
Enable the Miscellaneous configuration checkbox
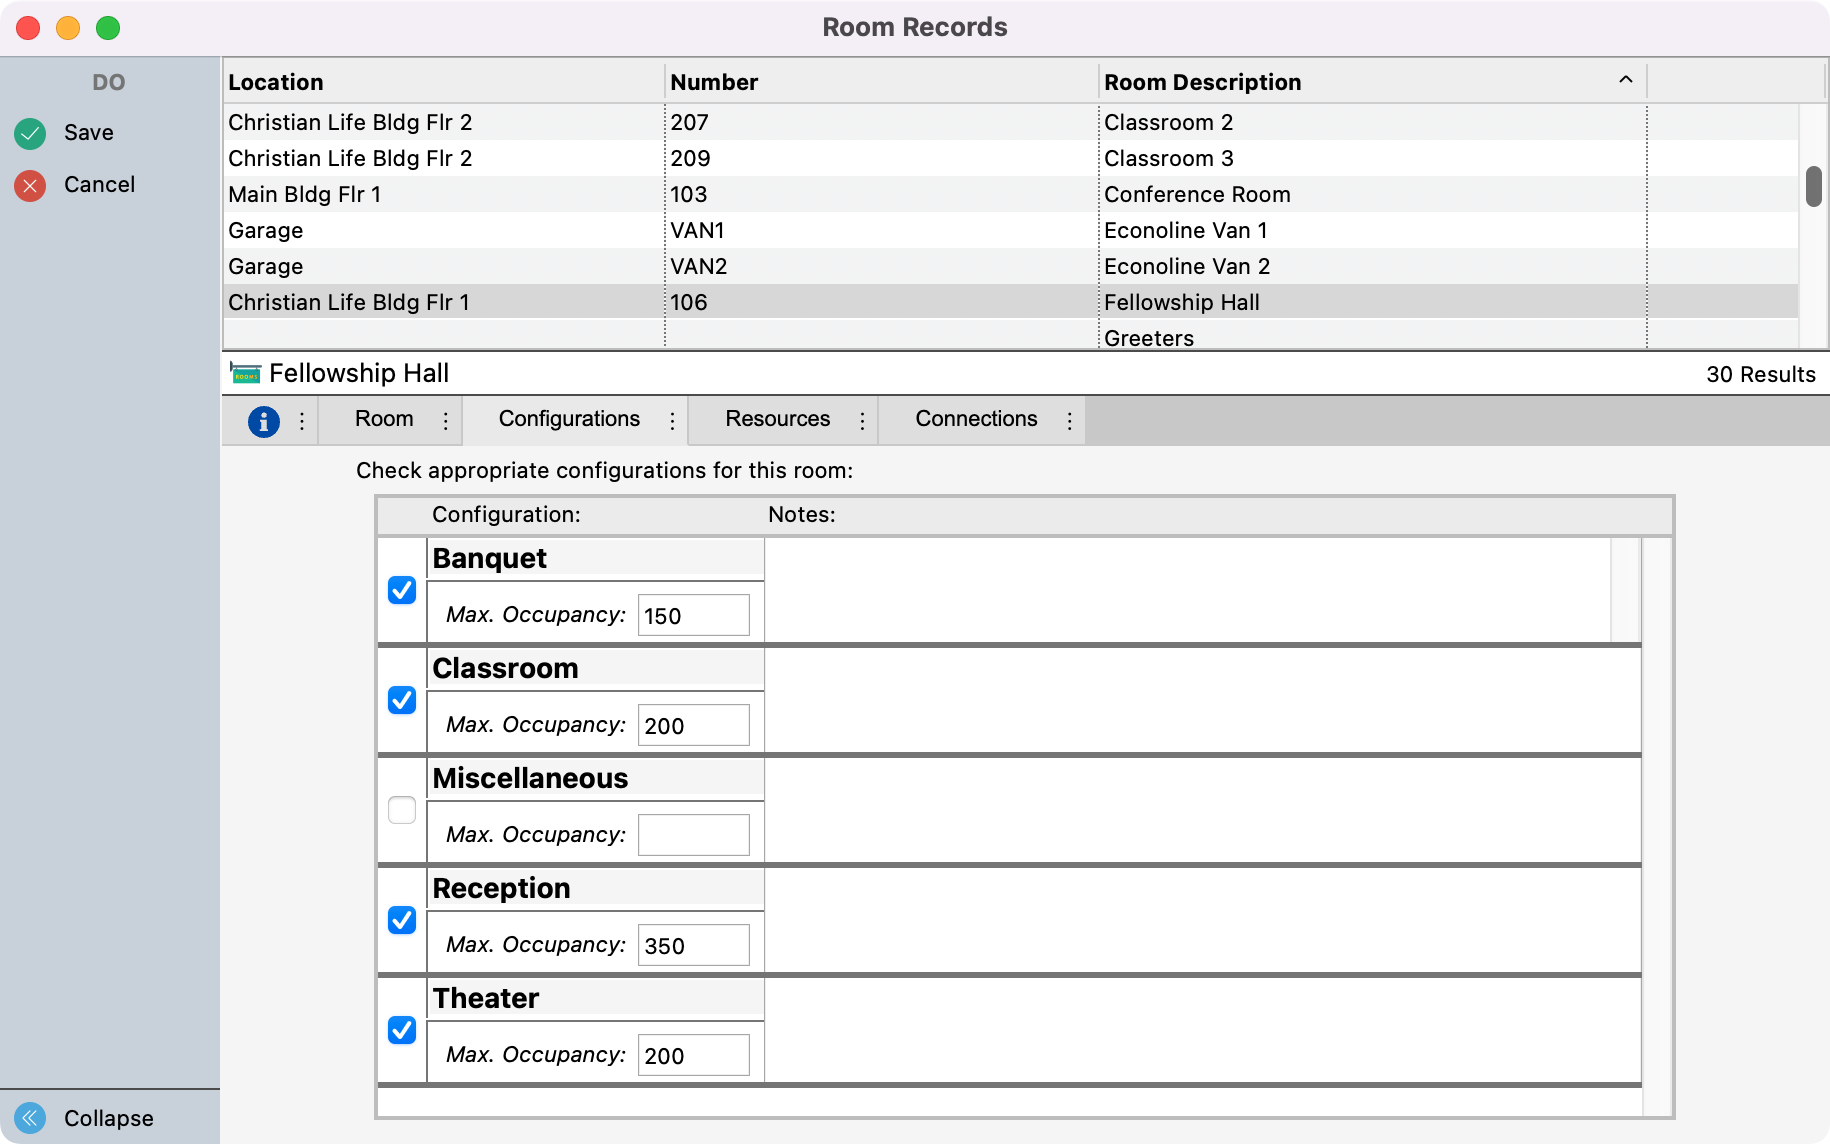(x=402, y=810)
